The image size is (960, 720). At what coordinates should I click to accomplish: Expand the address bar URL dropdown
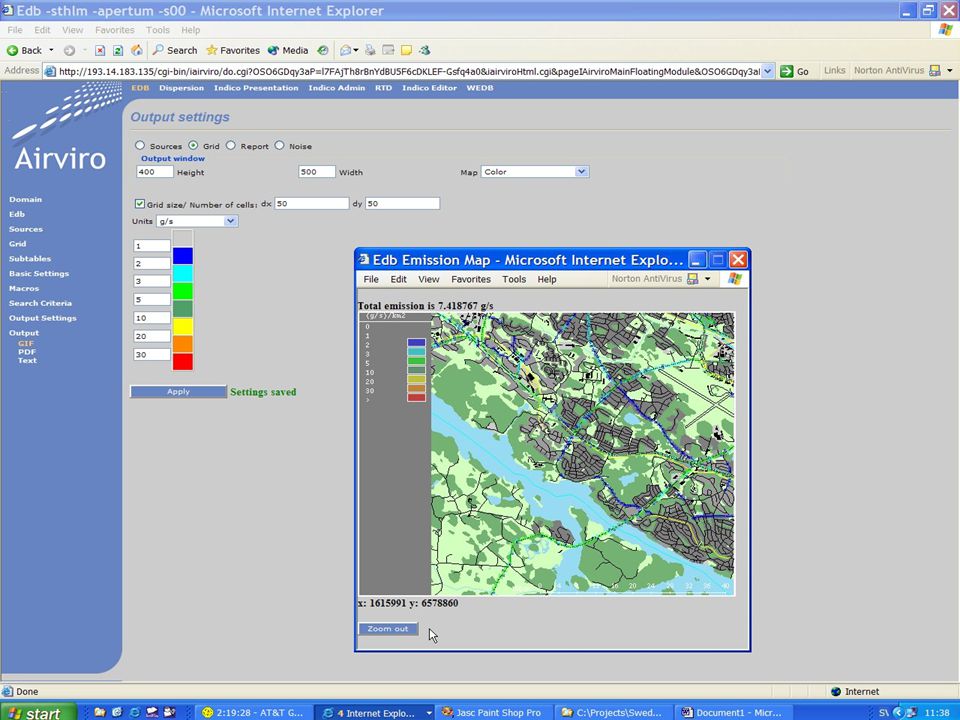(x=768, y=71)
